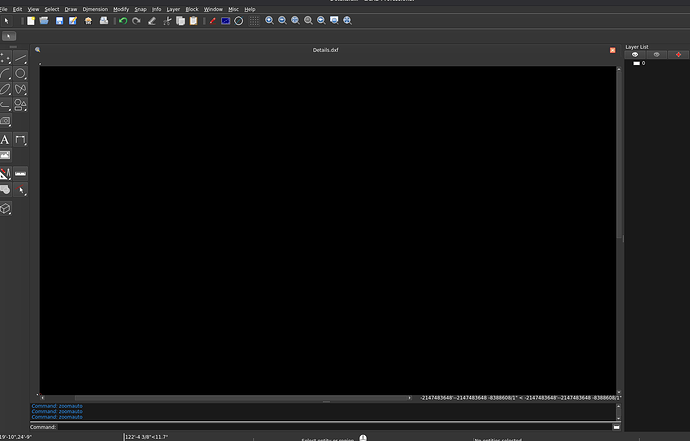Open the Dimension menu
690x441 pixels.
(95, 9)
